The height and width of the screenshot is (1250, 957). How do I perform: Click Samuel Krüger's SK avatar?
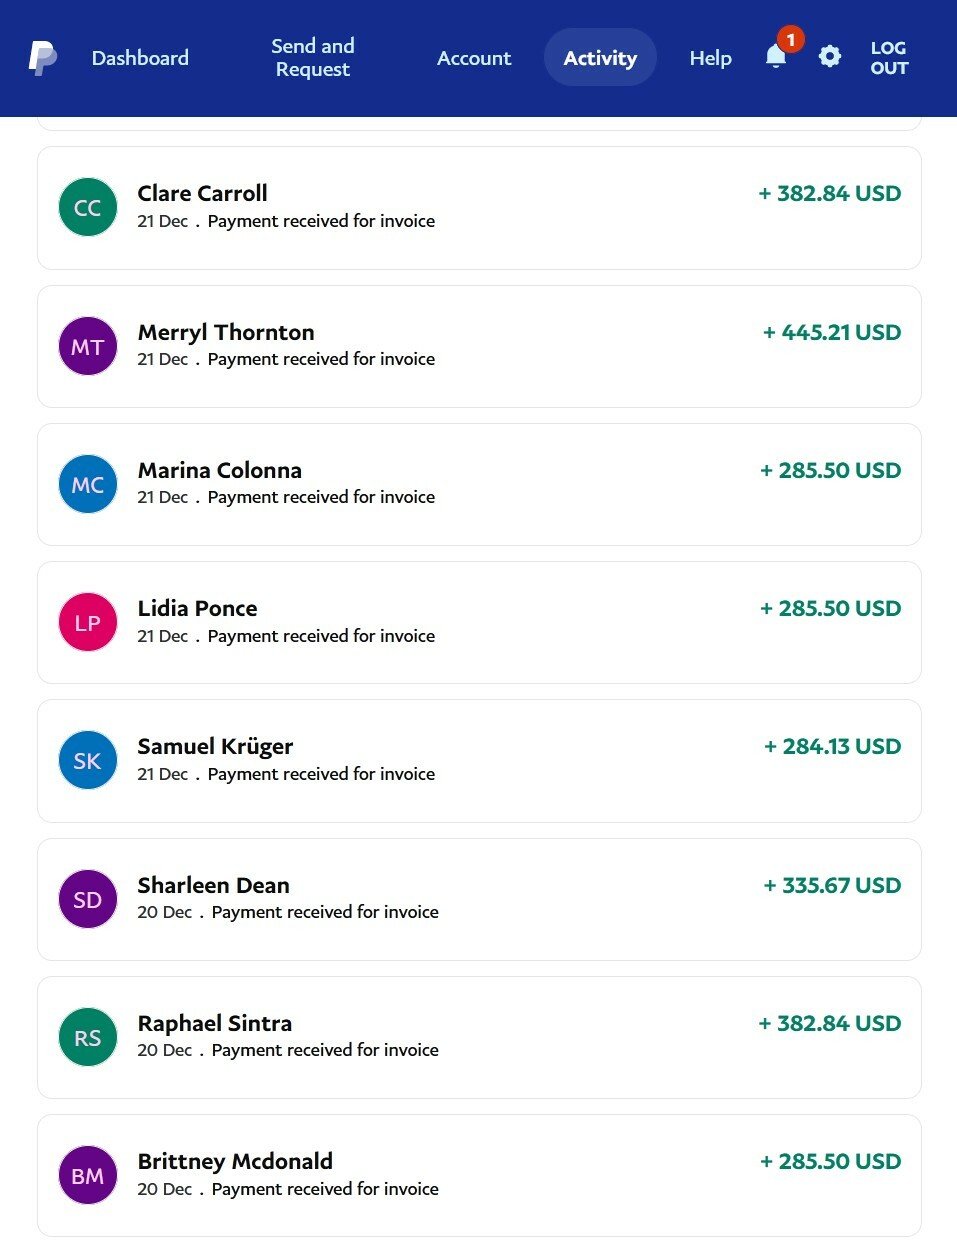click(88, 760)
